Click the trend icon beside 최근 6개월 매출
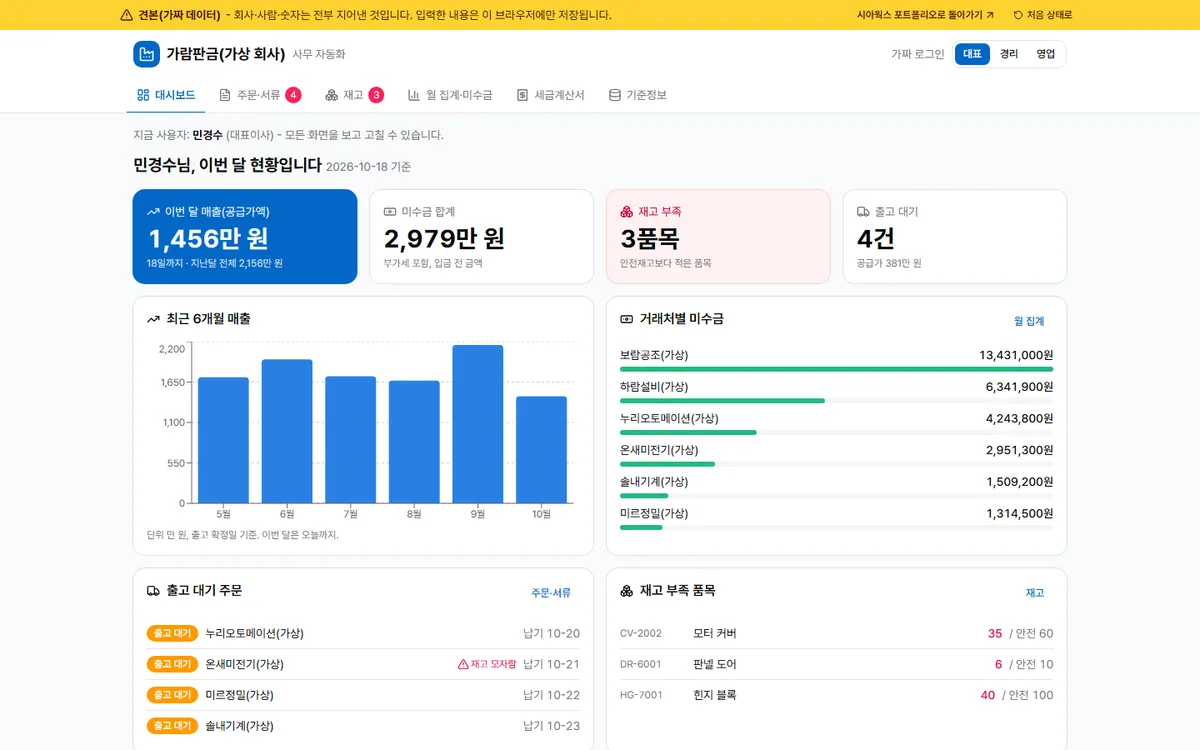Image resolution: width=1200 pixels, height=750 pixels. coord(153,319)
